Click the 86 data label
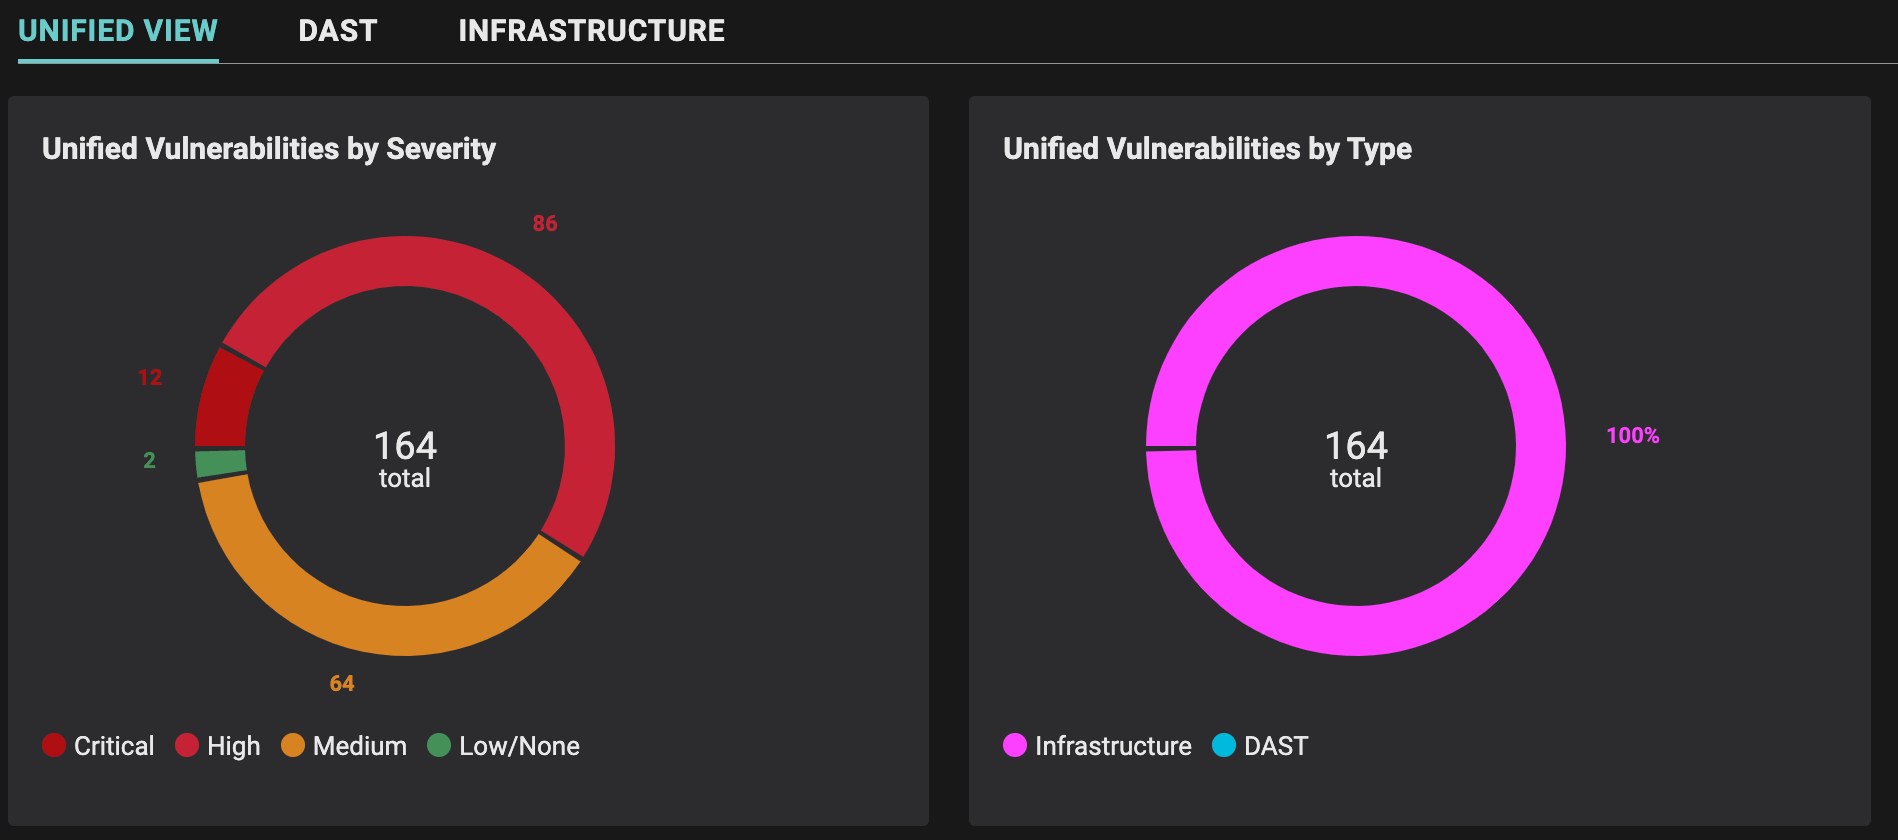 (545, 223)
